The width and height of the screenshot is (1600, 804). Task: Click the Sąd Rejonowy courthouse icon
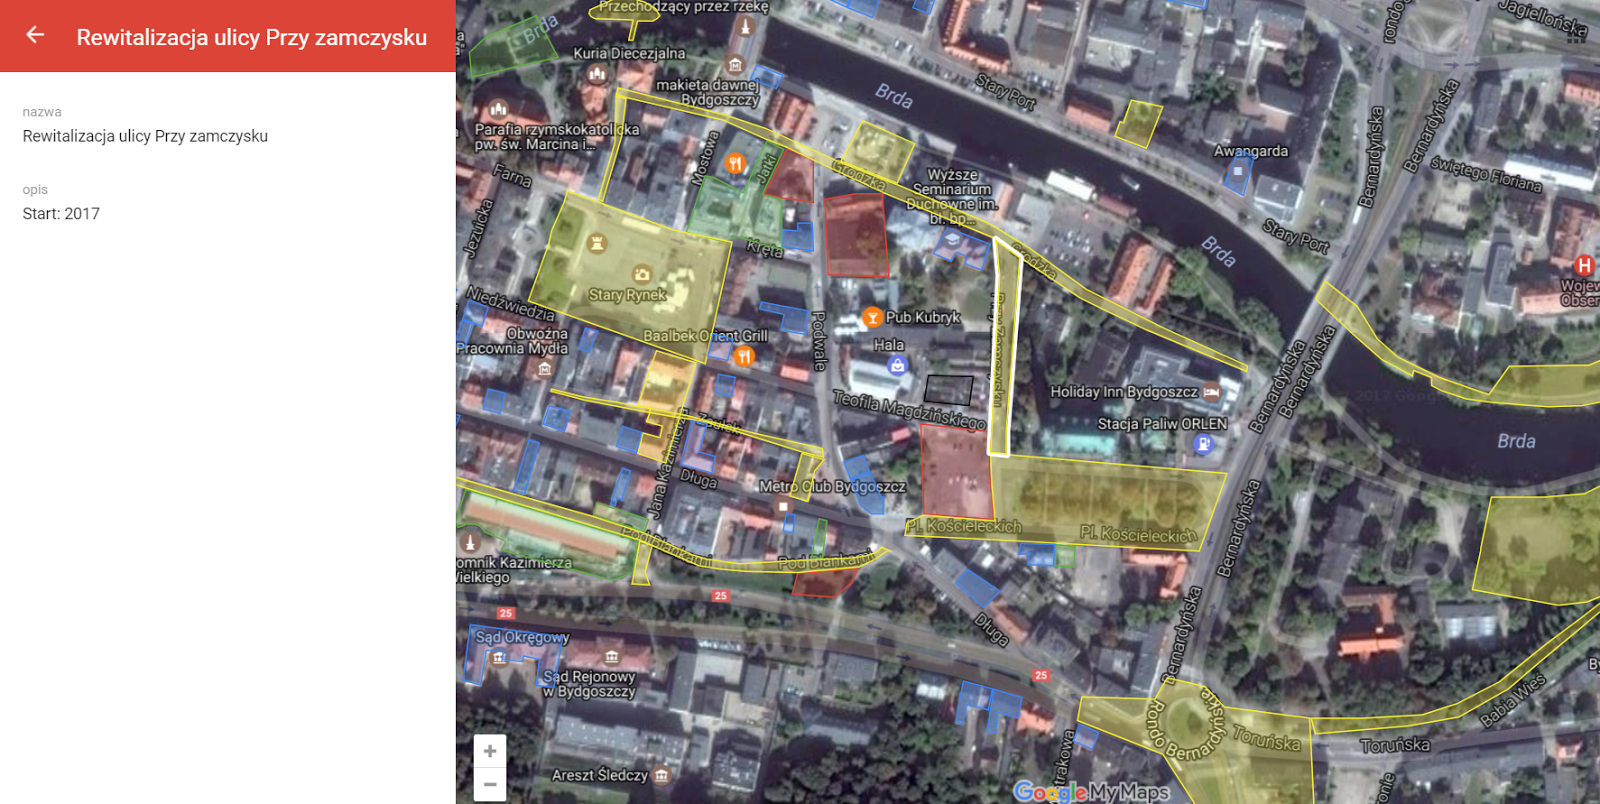(611, 657)
